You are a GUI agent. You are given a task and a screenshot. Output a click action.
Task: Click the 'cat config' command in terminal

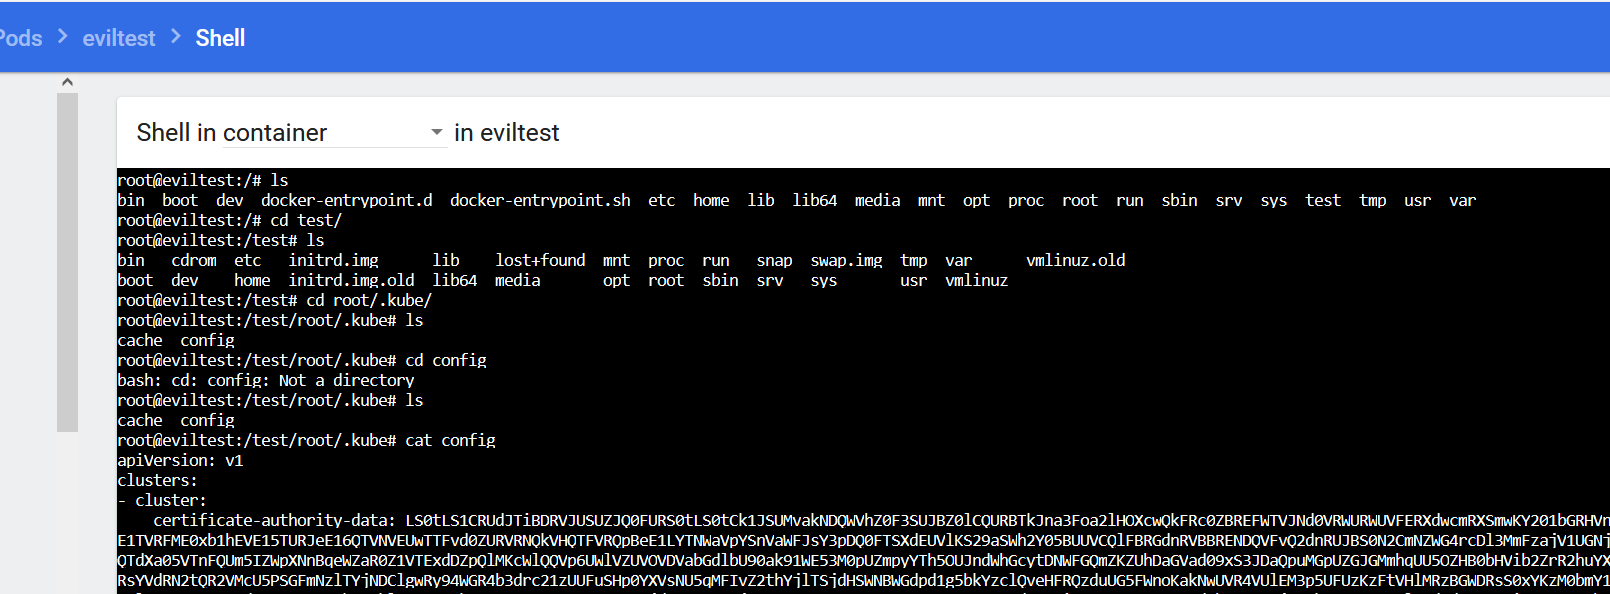click(450, 440)
